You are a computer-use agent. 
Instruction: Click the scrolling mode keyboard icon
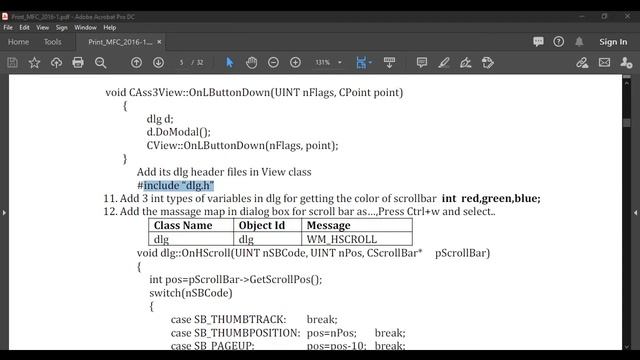389,62
